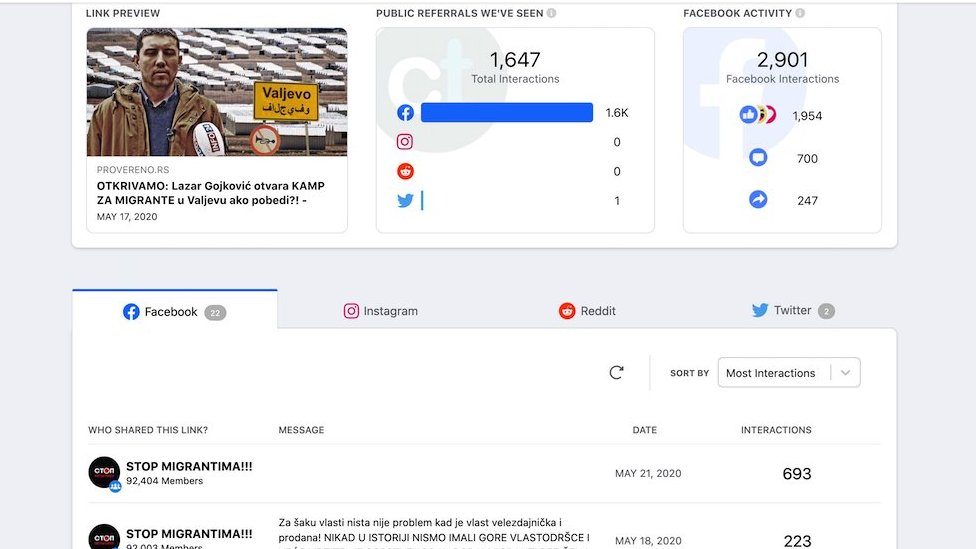Click info icon beside Facebook Activity heading

coord(800,14)
